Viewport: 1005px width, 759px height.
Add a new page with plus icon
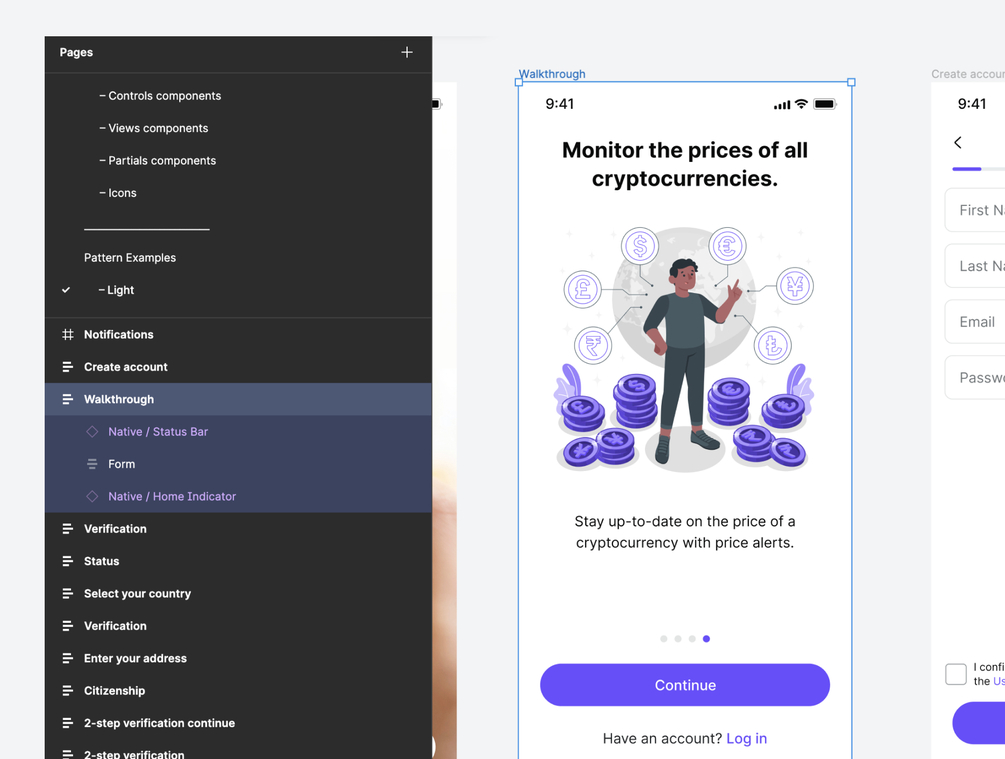tap(406, 52)
